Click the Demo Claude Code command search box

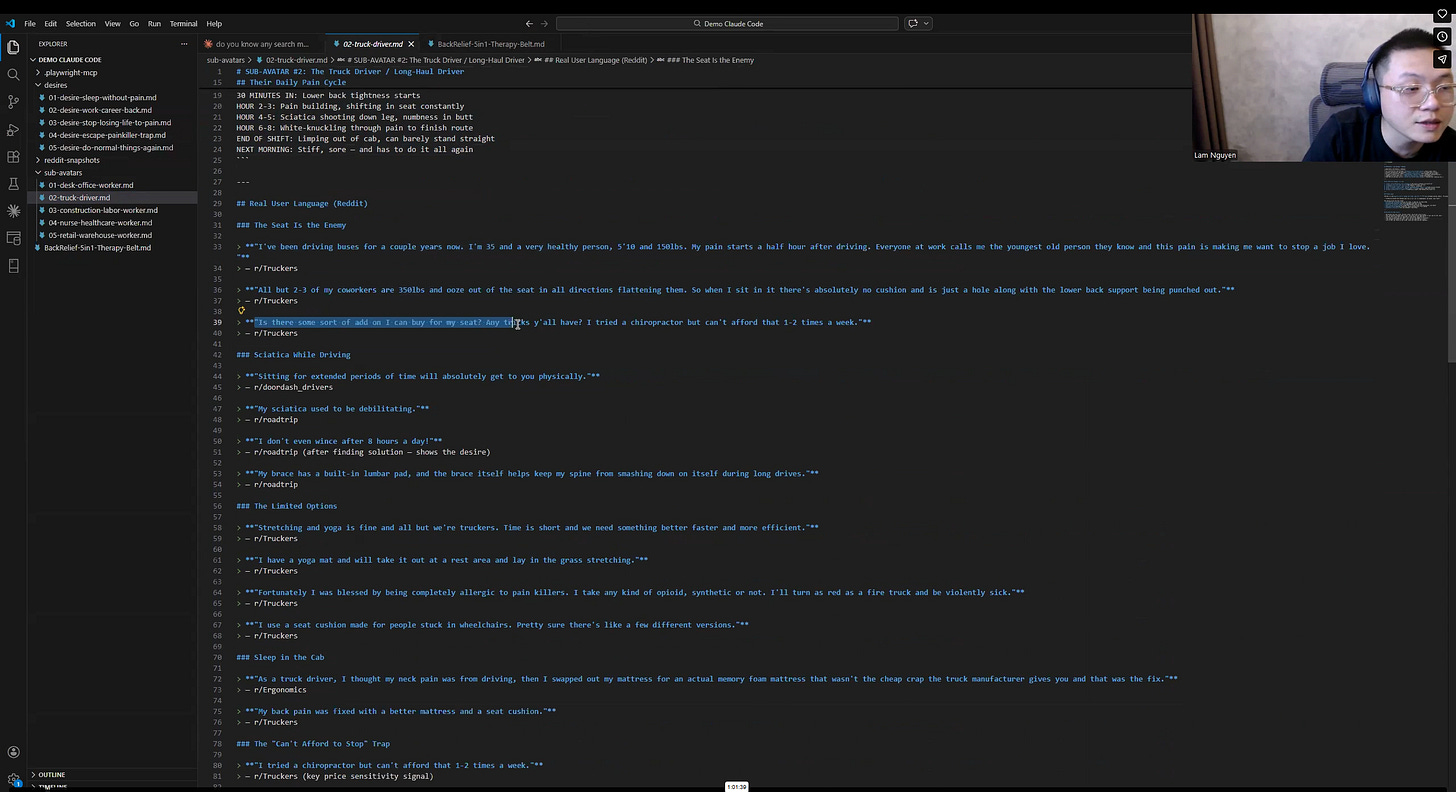pyautogui.click(x=727, y=23)
